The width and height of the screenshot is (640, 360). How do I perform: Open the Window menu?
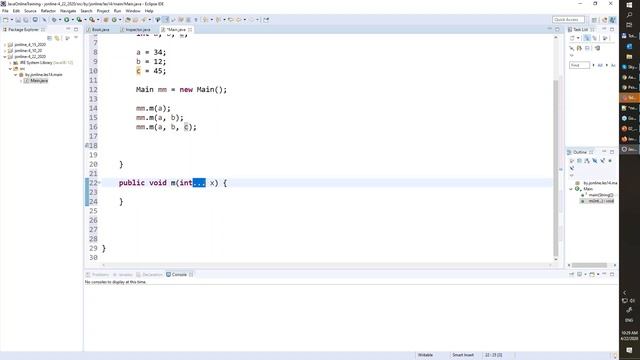tap(133, 11)
